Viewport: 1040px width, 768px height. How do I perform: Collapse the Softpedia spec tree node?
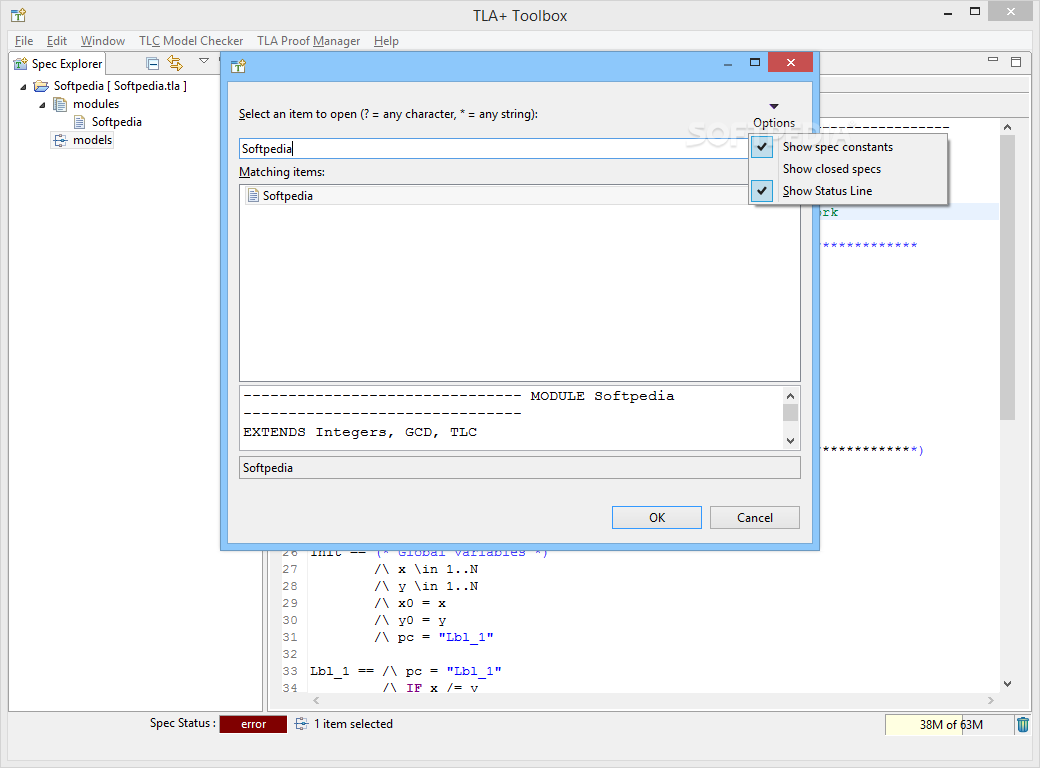[23, 87]
